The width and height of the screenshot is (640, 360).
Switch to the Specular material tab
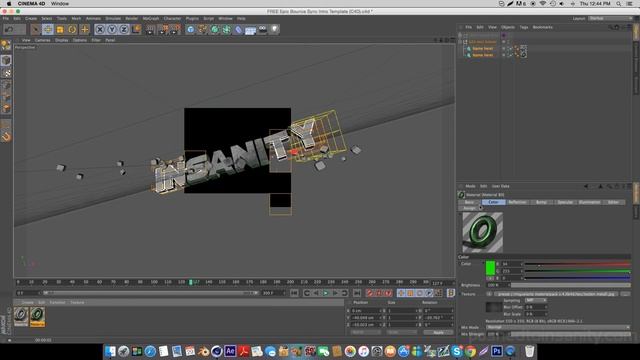tap(565, 202)
